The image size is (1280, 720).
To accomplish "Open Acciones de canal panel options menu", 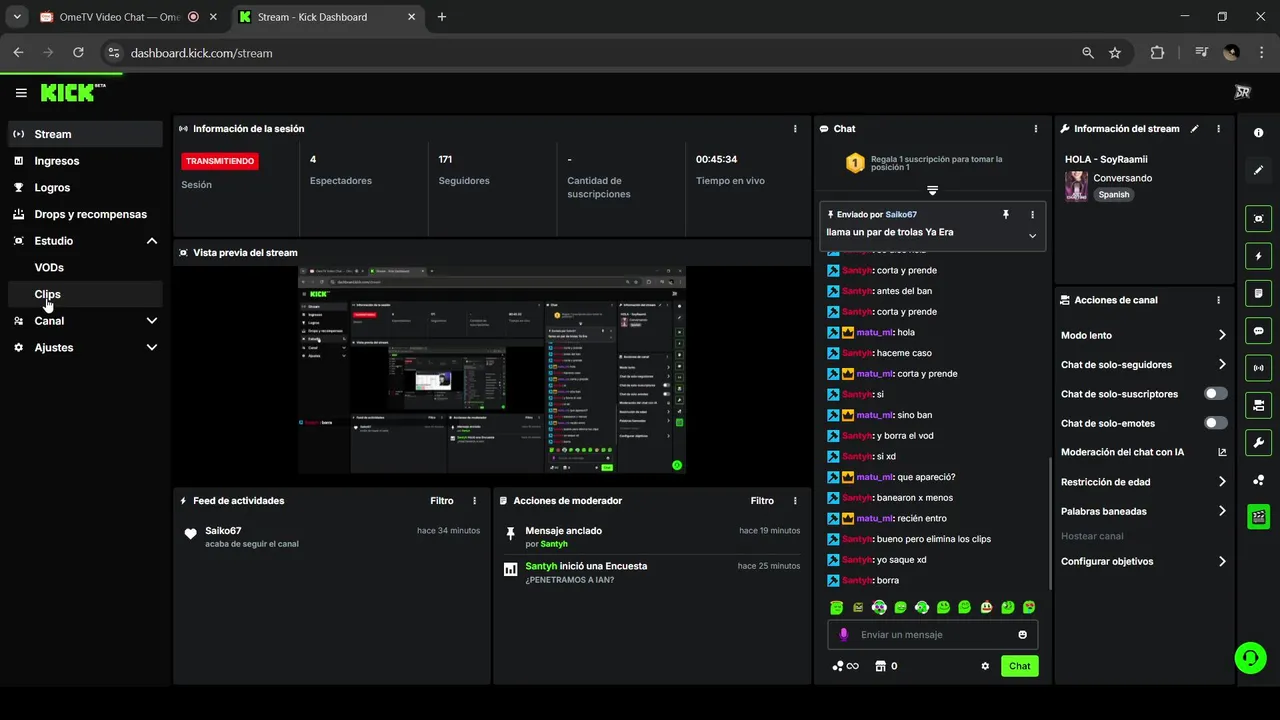I will coord(1218,300).
